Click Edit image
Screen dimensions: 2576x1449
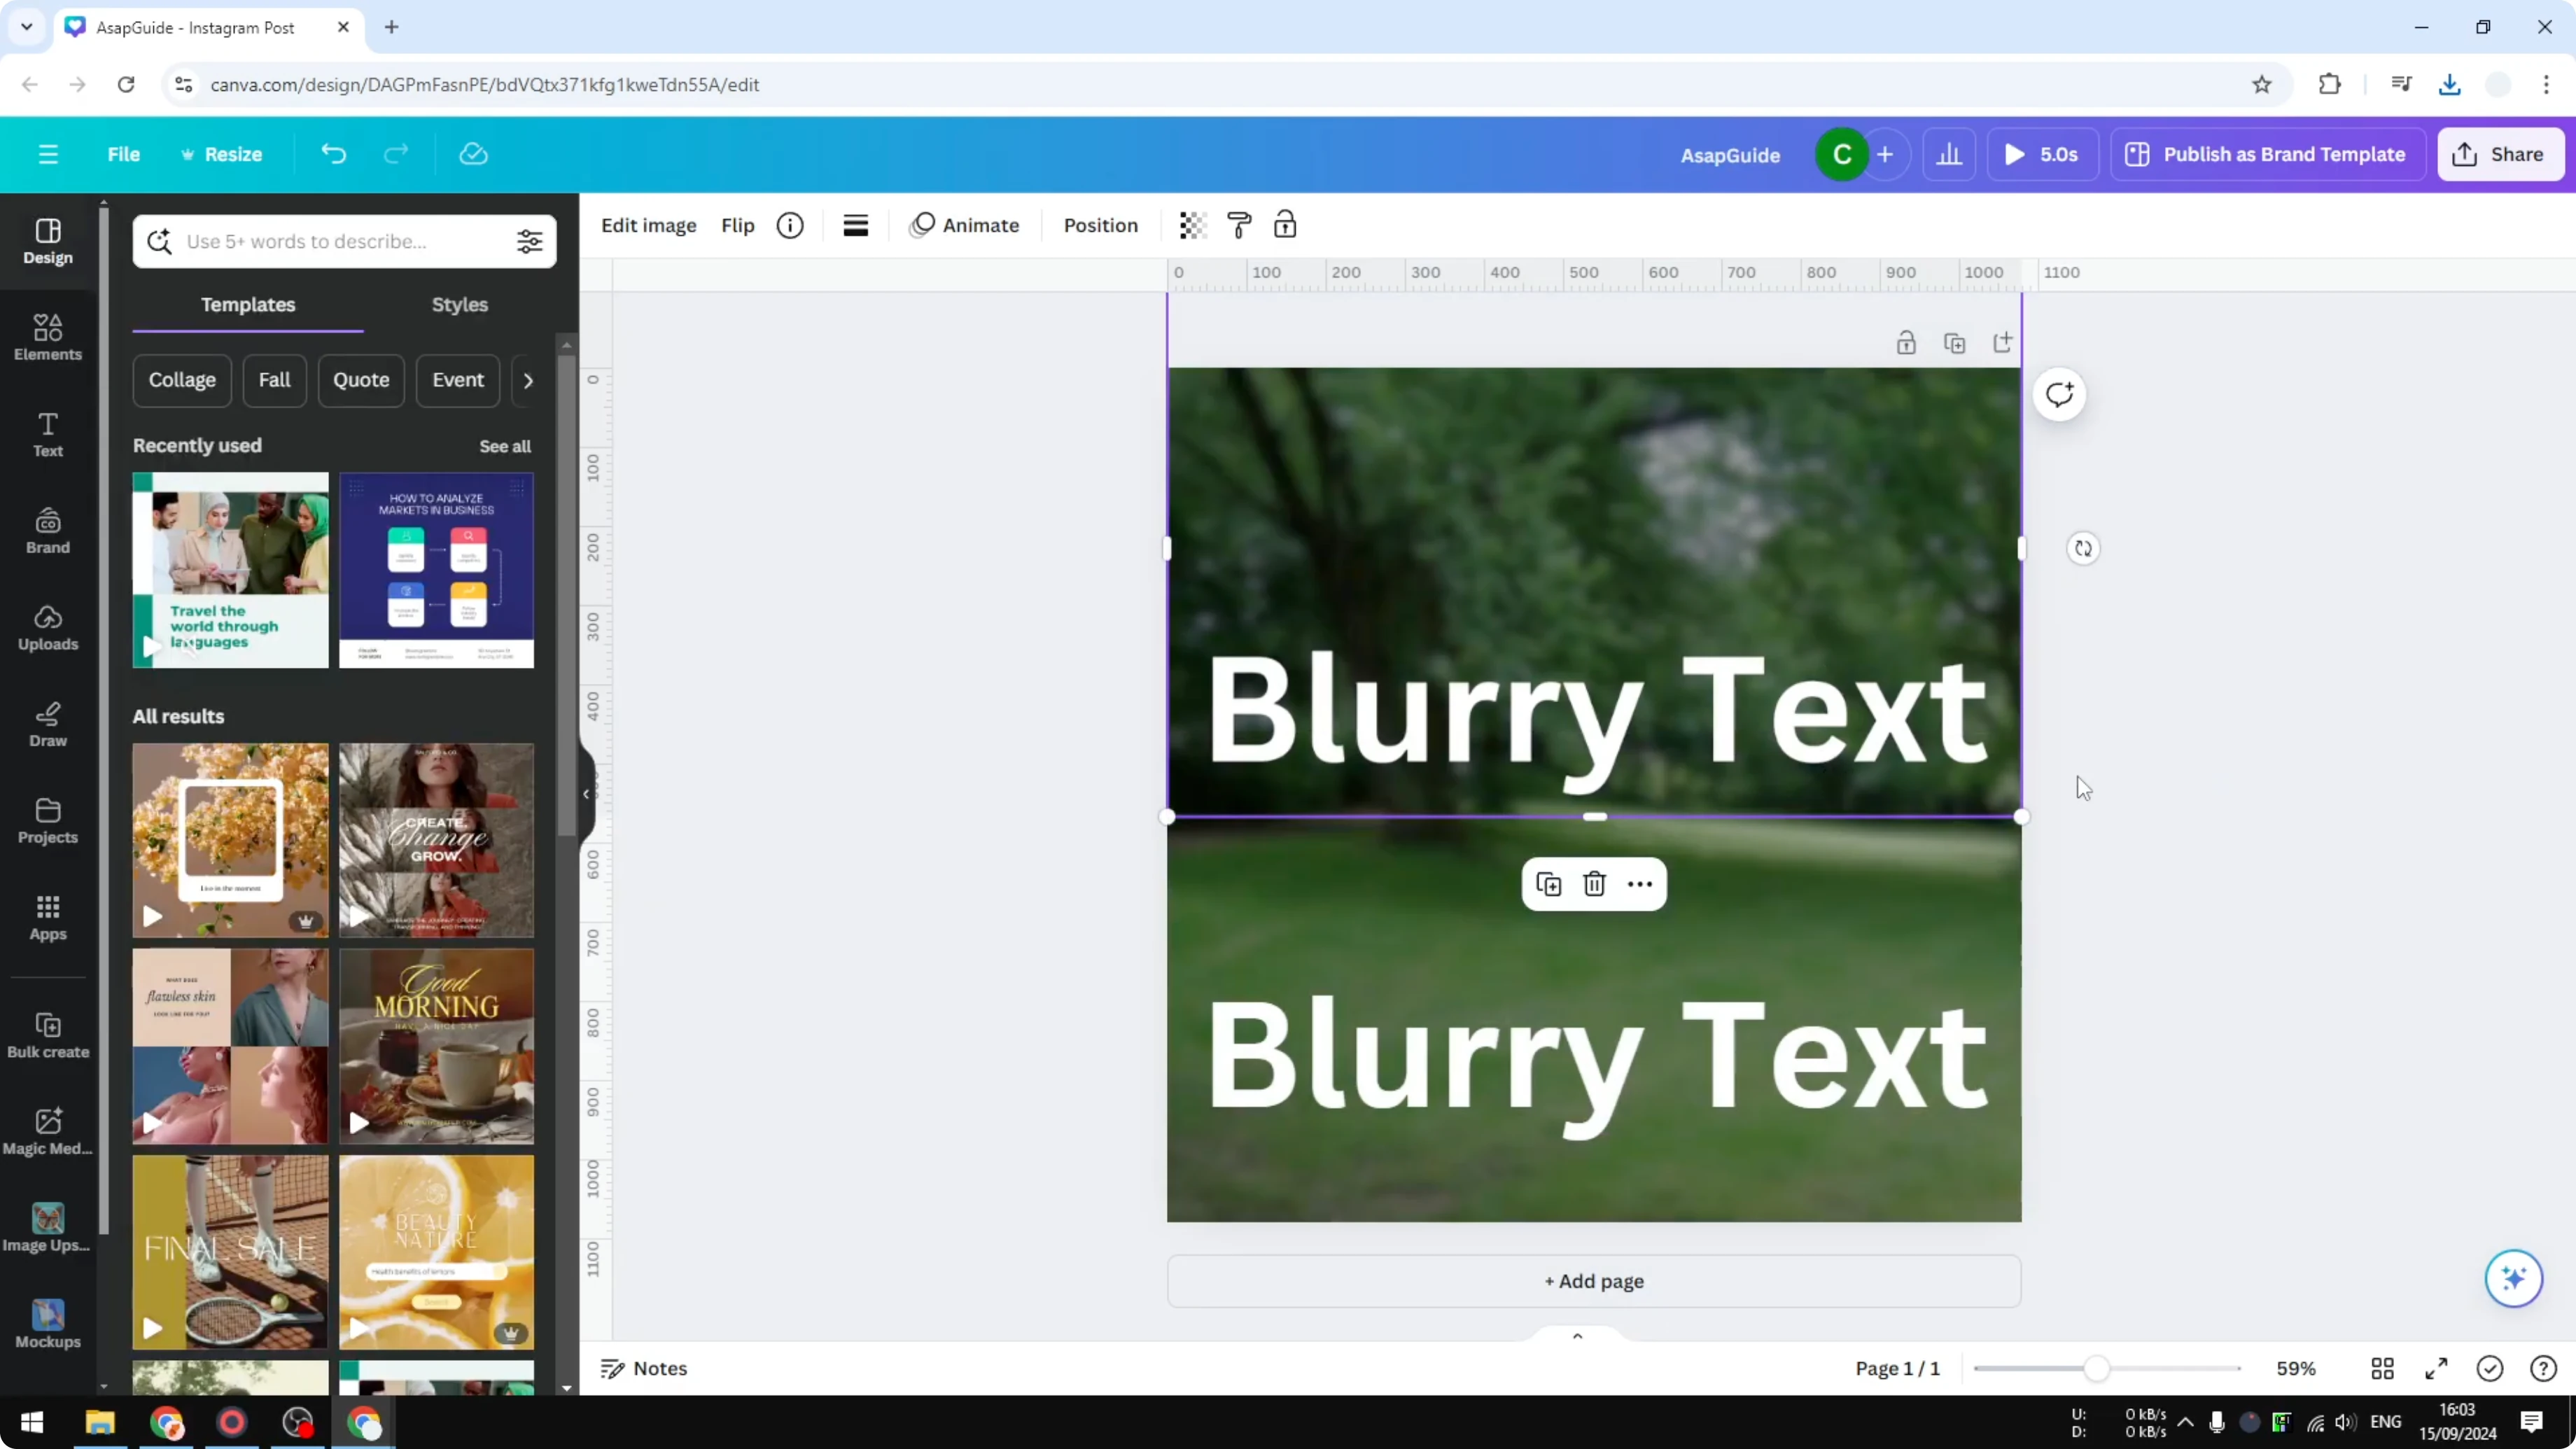pos(648,225)
